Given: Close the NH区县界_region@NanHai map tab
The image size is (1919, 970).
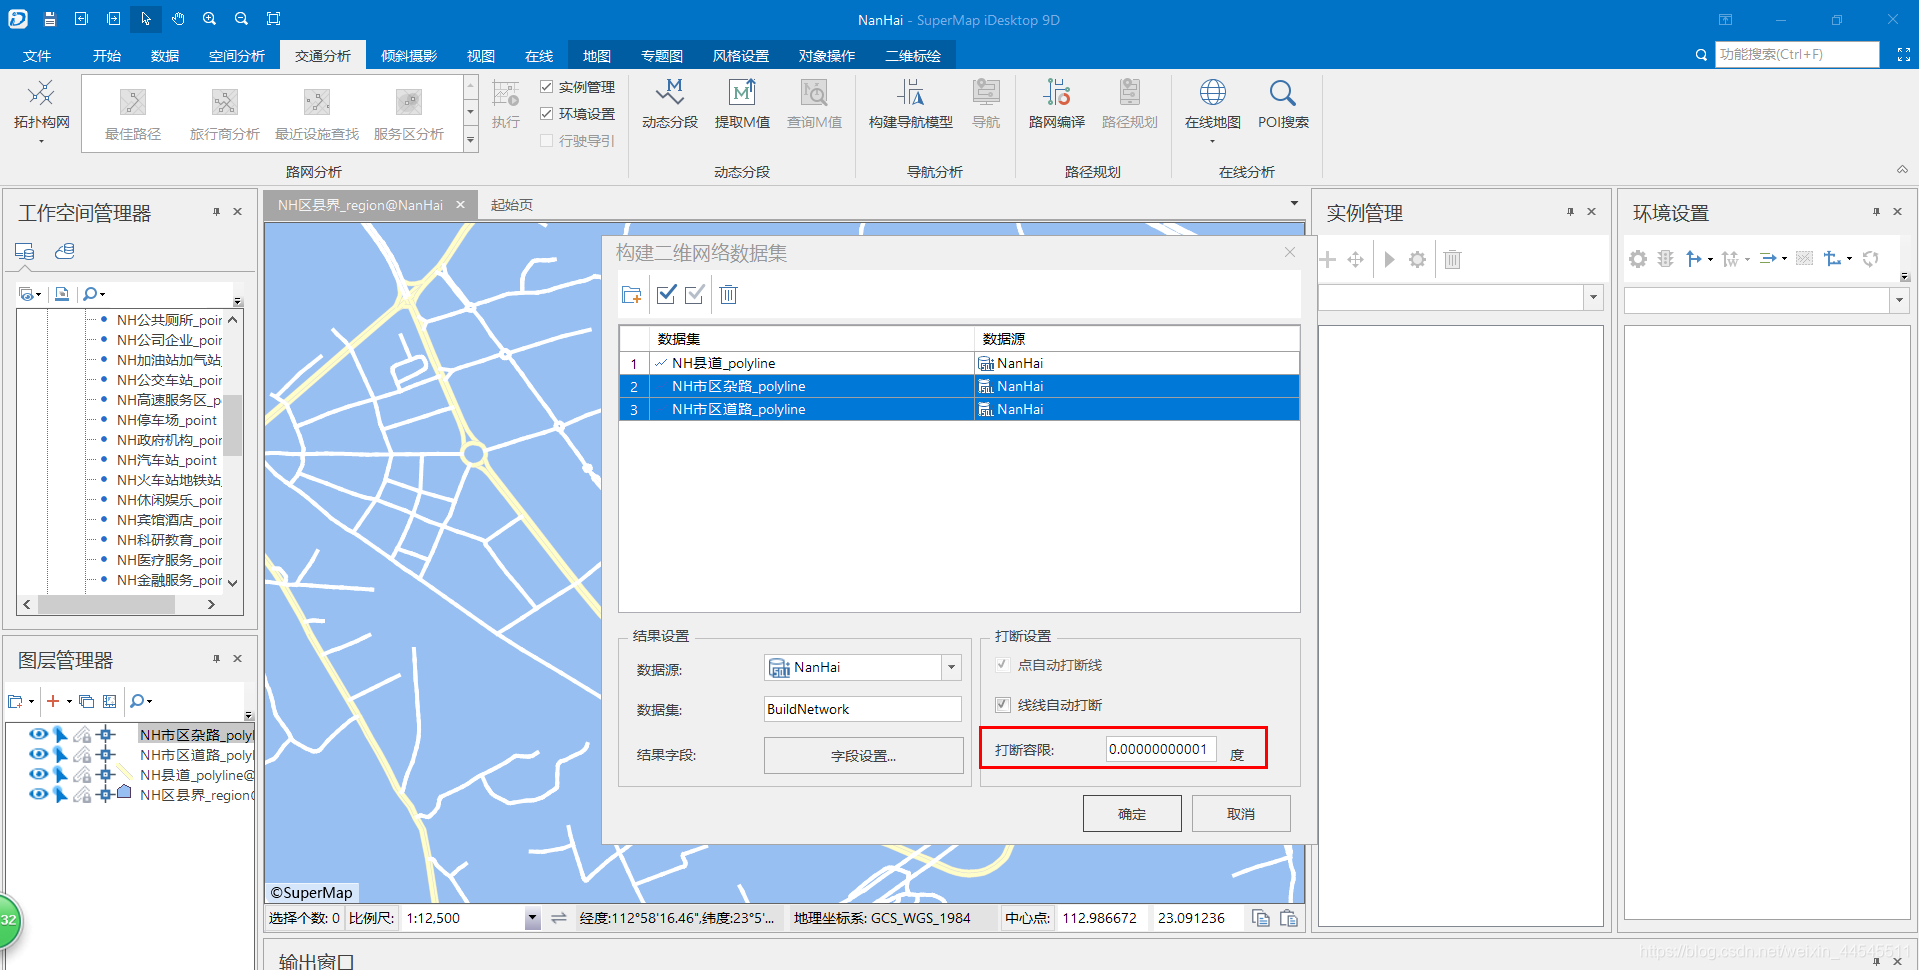Looking at the screenshot, I should [x=460, y=204].
